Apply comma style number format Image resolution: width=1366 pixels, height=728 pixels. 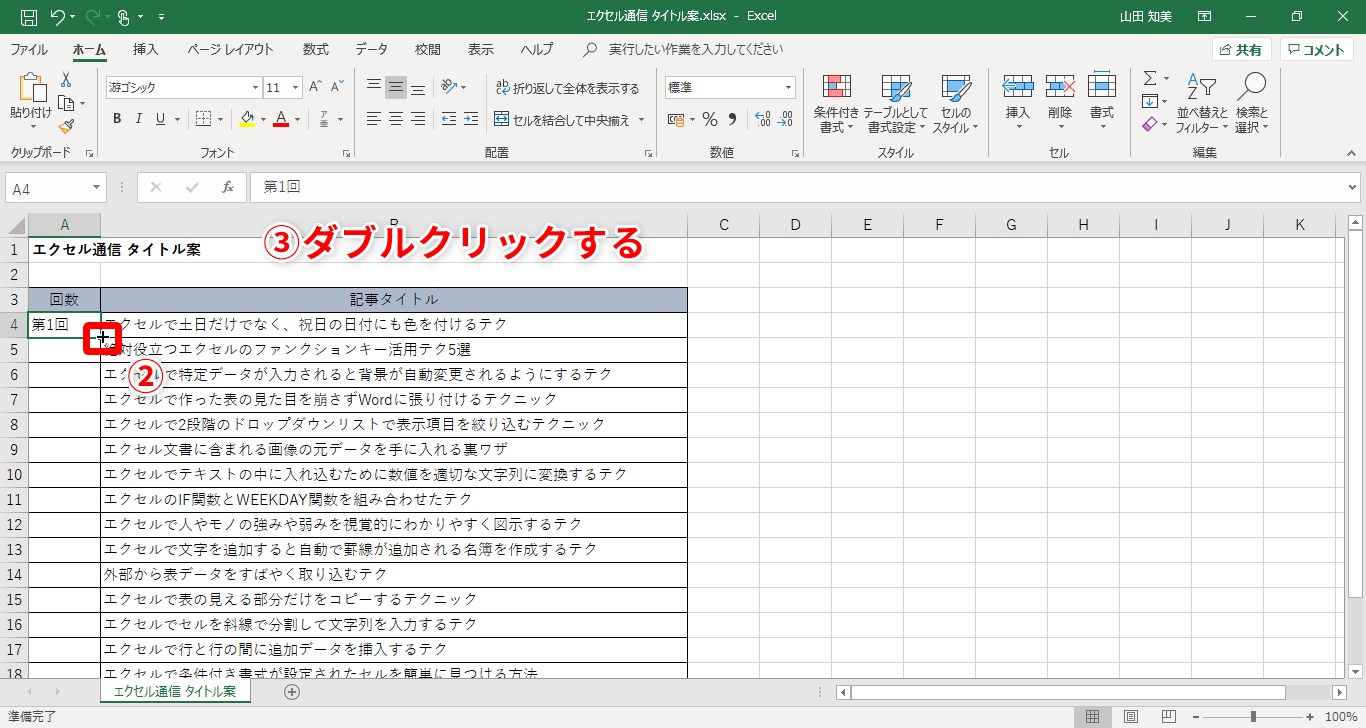coord(732,120)
